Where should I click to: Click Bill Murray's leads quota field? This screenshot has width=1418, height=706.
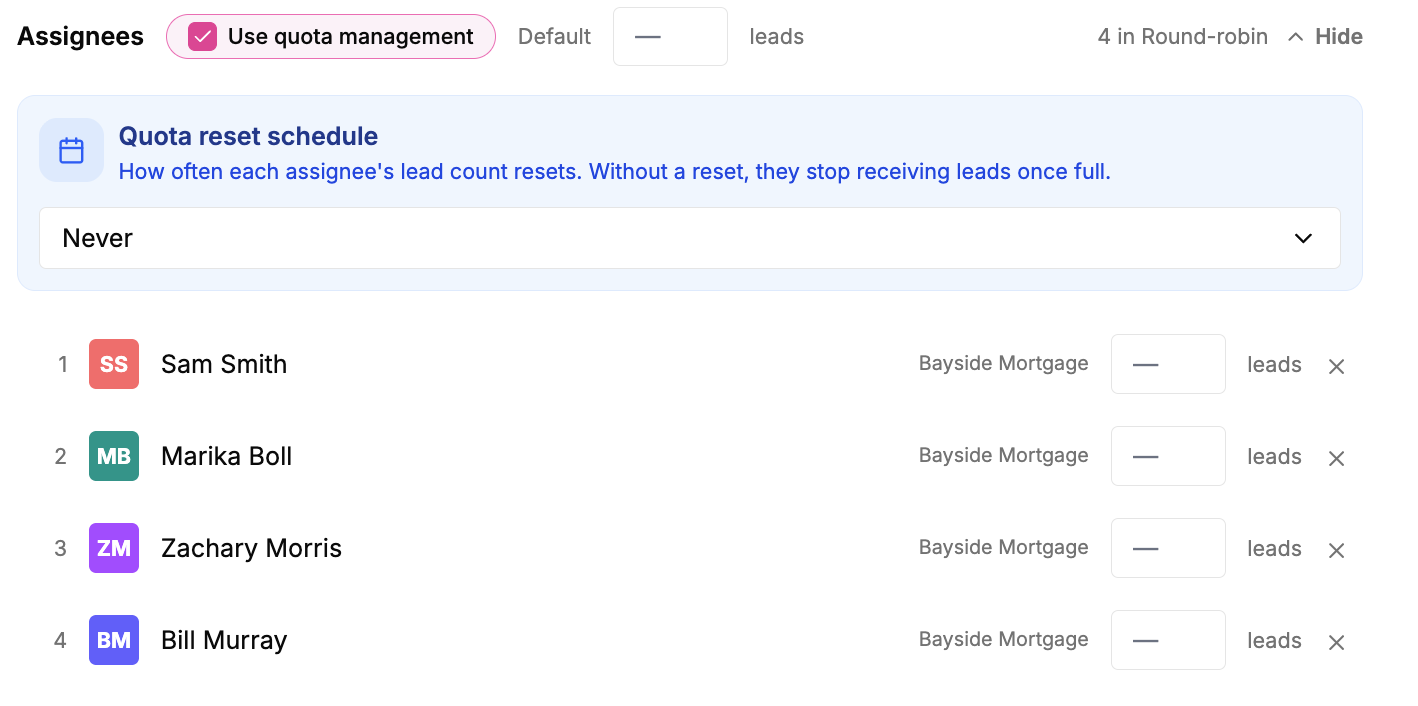pyautogui.click(x=1168, y=640)
